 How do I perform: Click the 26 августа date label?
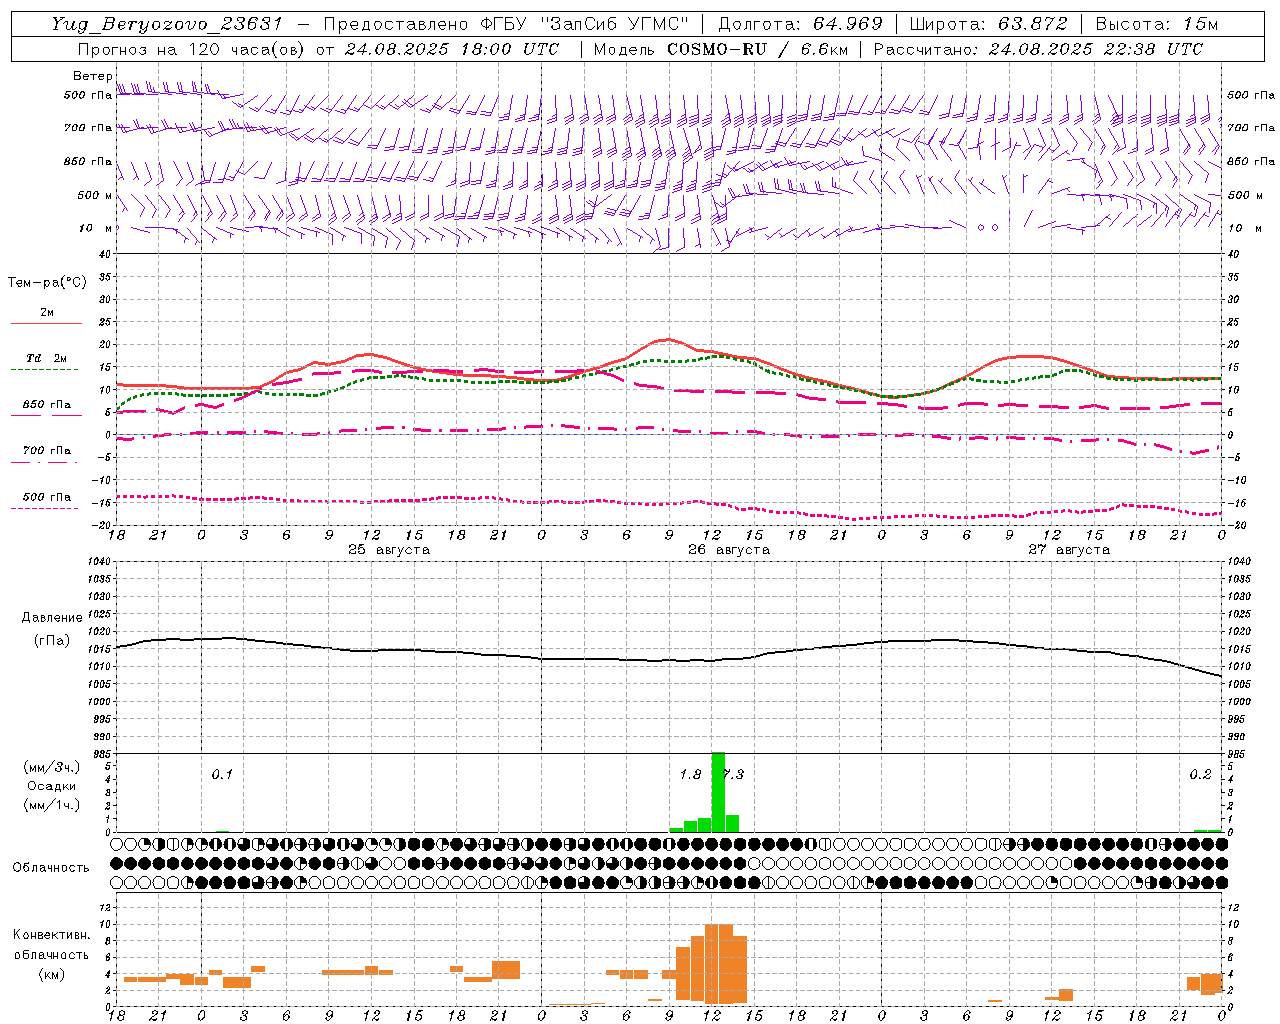click(x=729, y=550)
